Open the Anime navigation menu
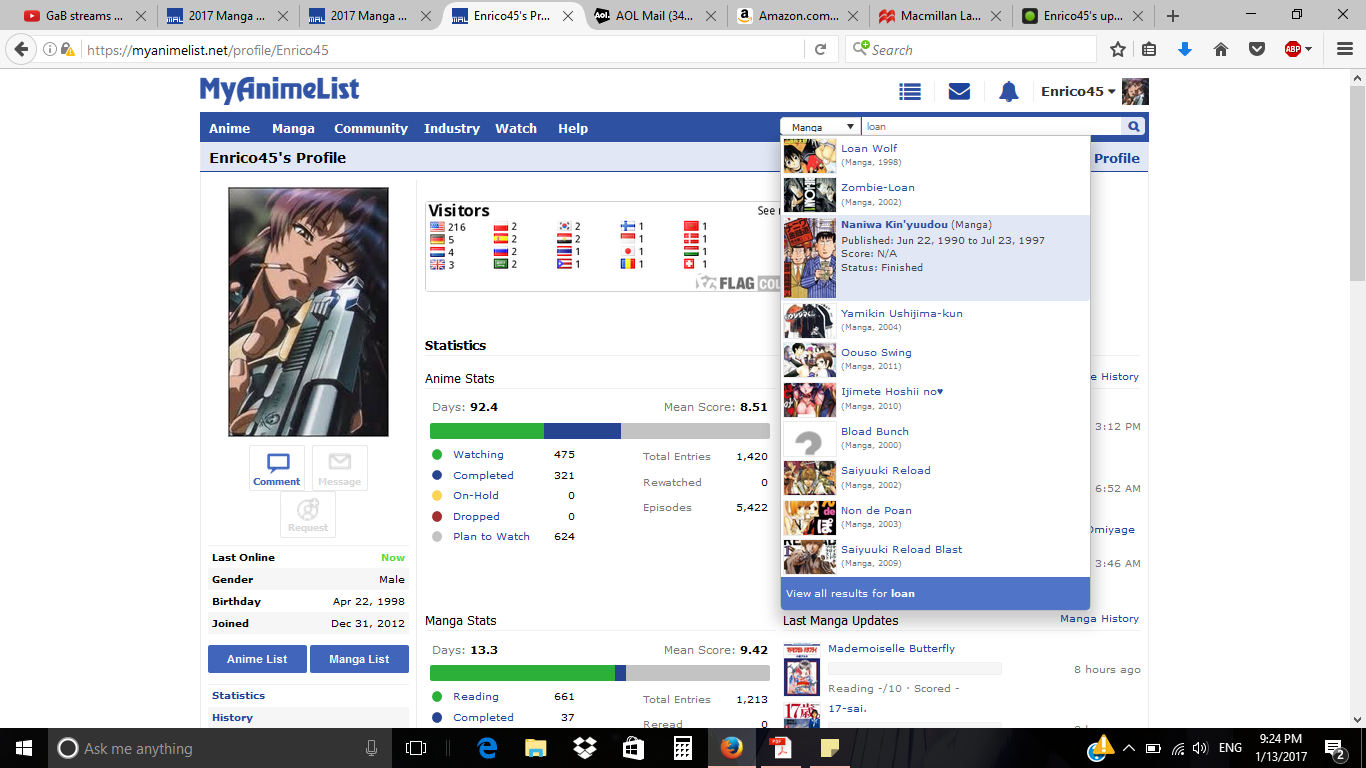The image size is (1366, 768). [x=230, y=128]
